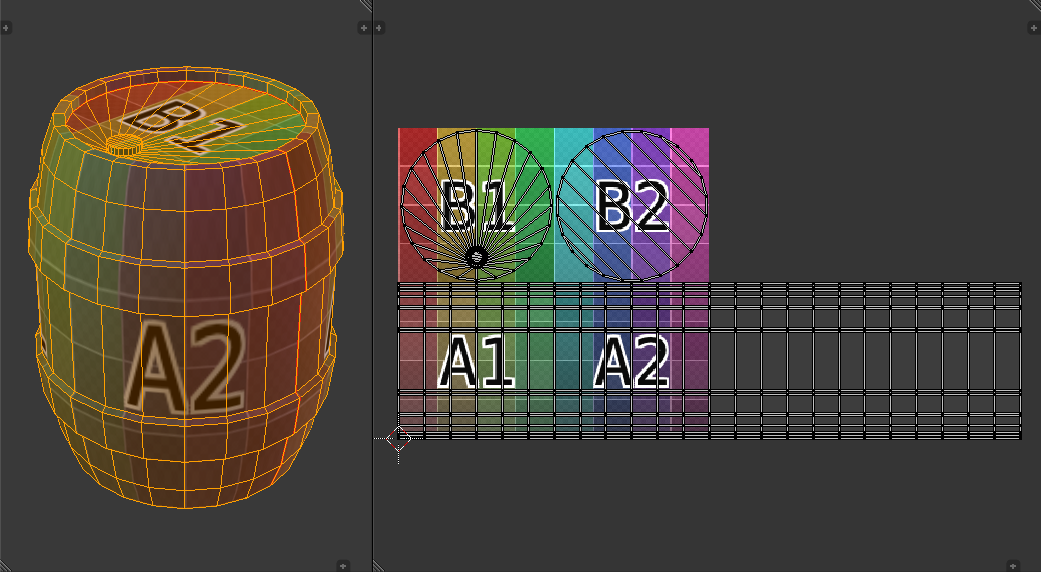Click the 2D cursor crosshair in UV editor

coord(398,438)
